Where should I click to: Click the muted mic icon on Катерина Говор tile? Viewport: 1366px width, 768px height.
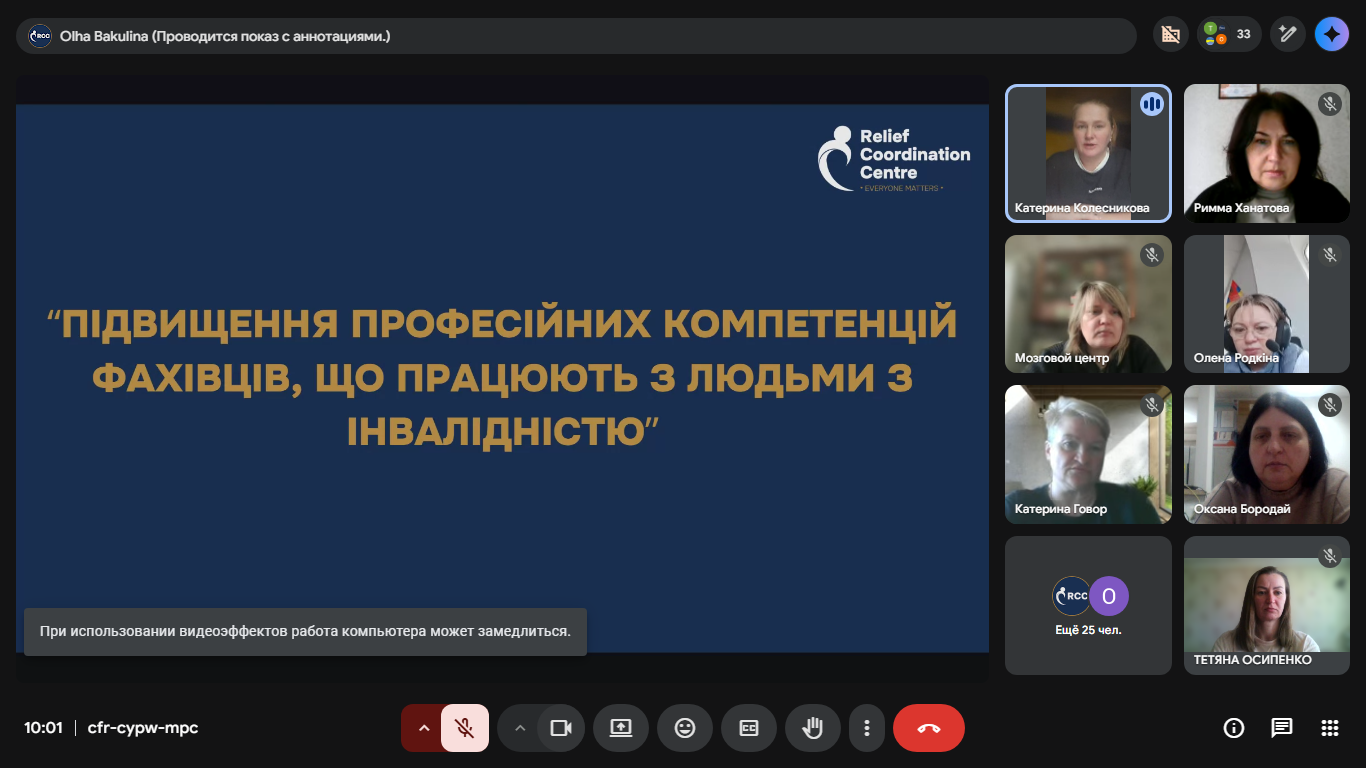1152,405
